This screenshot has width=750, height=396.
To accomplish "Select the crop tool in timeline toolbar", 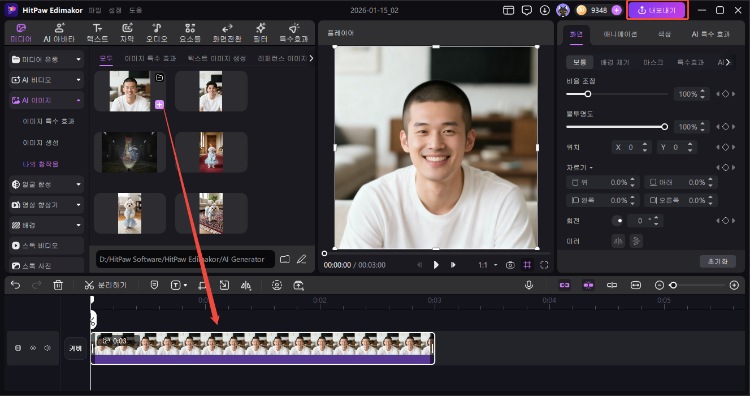I will click(x=202, y=286).
